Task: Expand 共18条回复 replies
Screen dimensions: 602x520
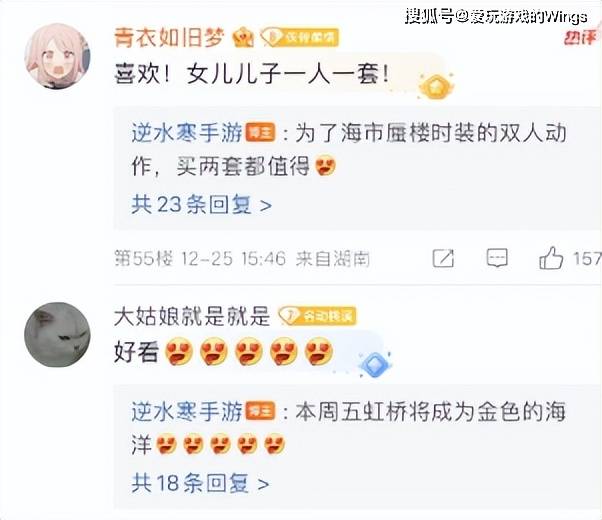Action: click(x=200, y=483)
